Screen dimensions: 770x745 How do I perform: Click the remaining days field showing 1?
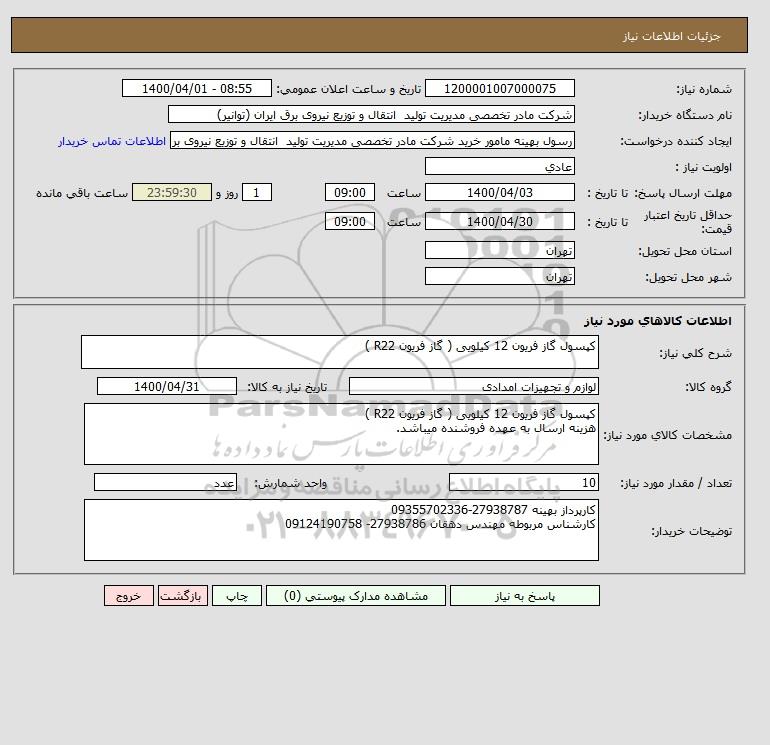pyautogui.click(x=256, y=193)
